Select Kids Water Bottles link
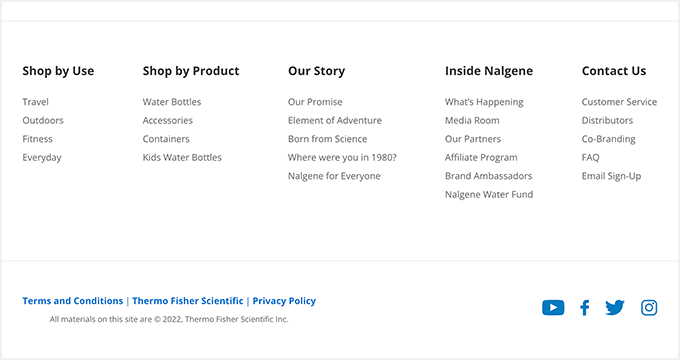Screen dimensions: 680x360 (x=182, y=157)
